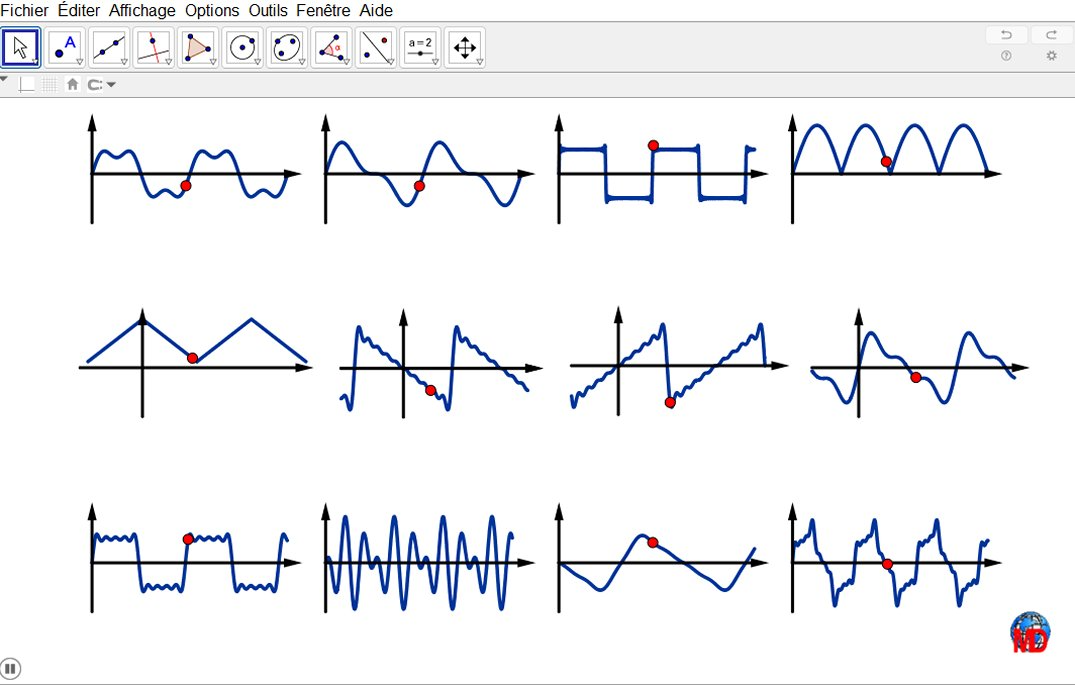Choose the Line through two points tool

(x=109, y=46)
